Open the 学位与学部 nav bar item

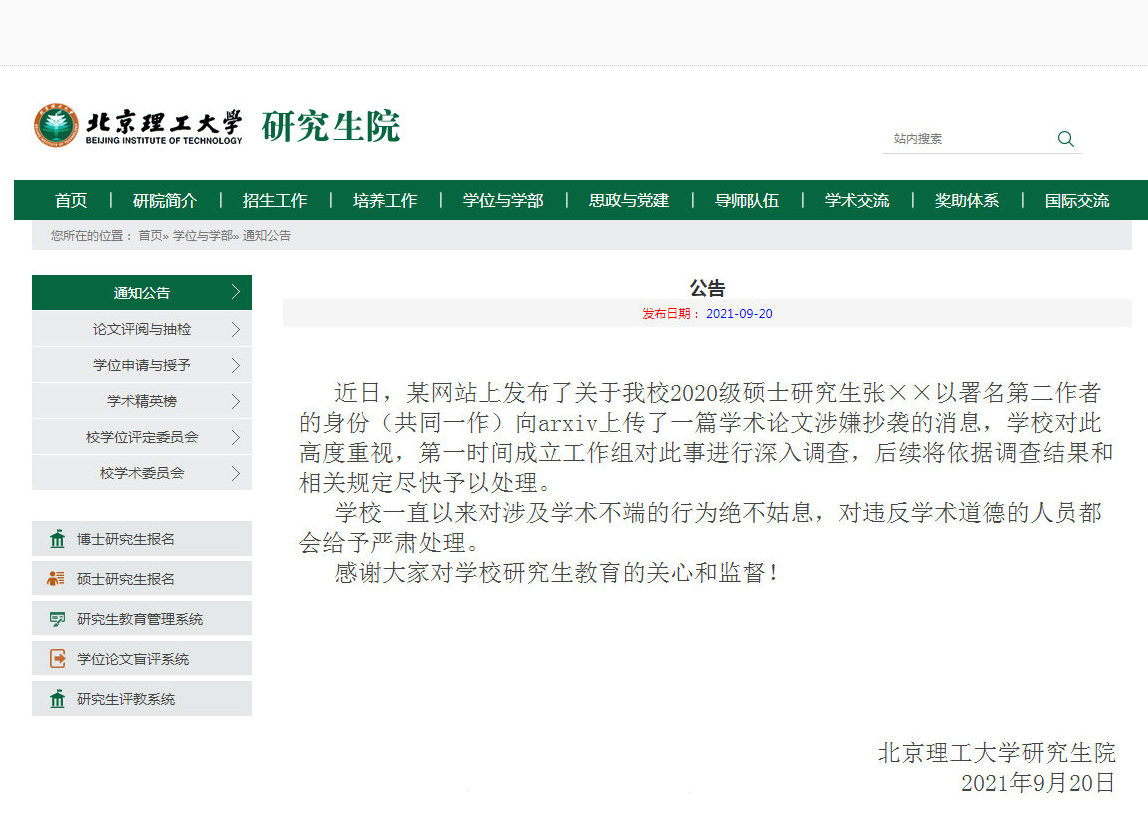pos(503,201)
